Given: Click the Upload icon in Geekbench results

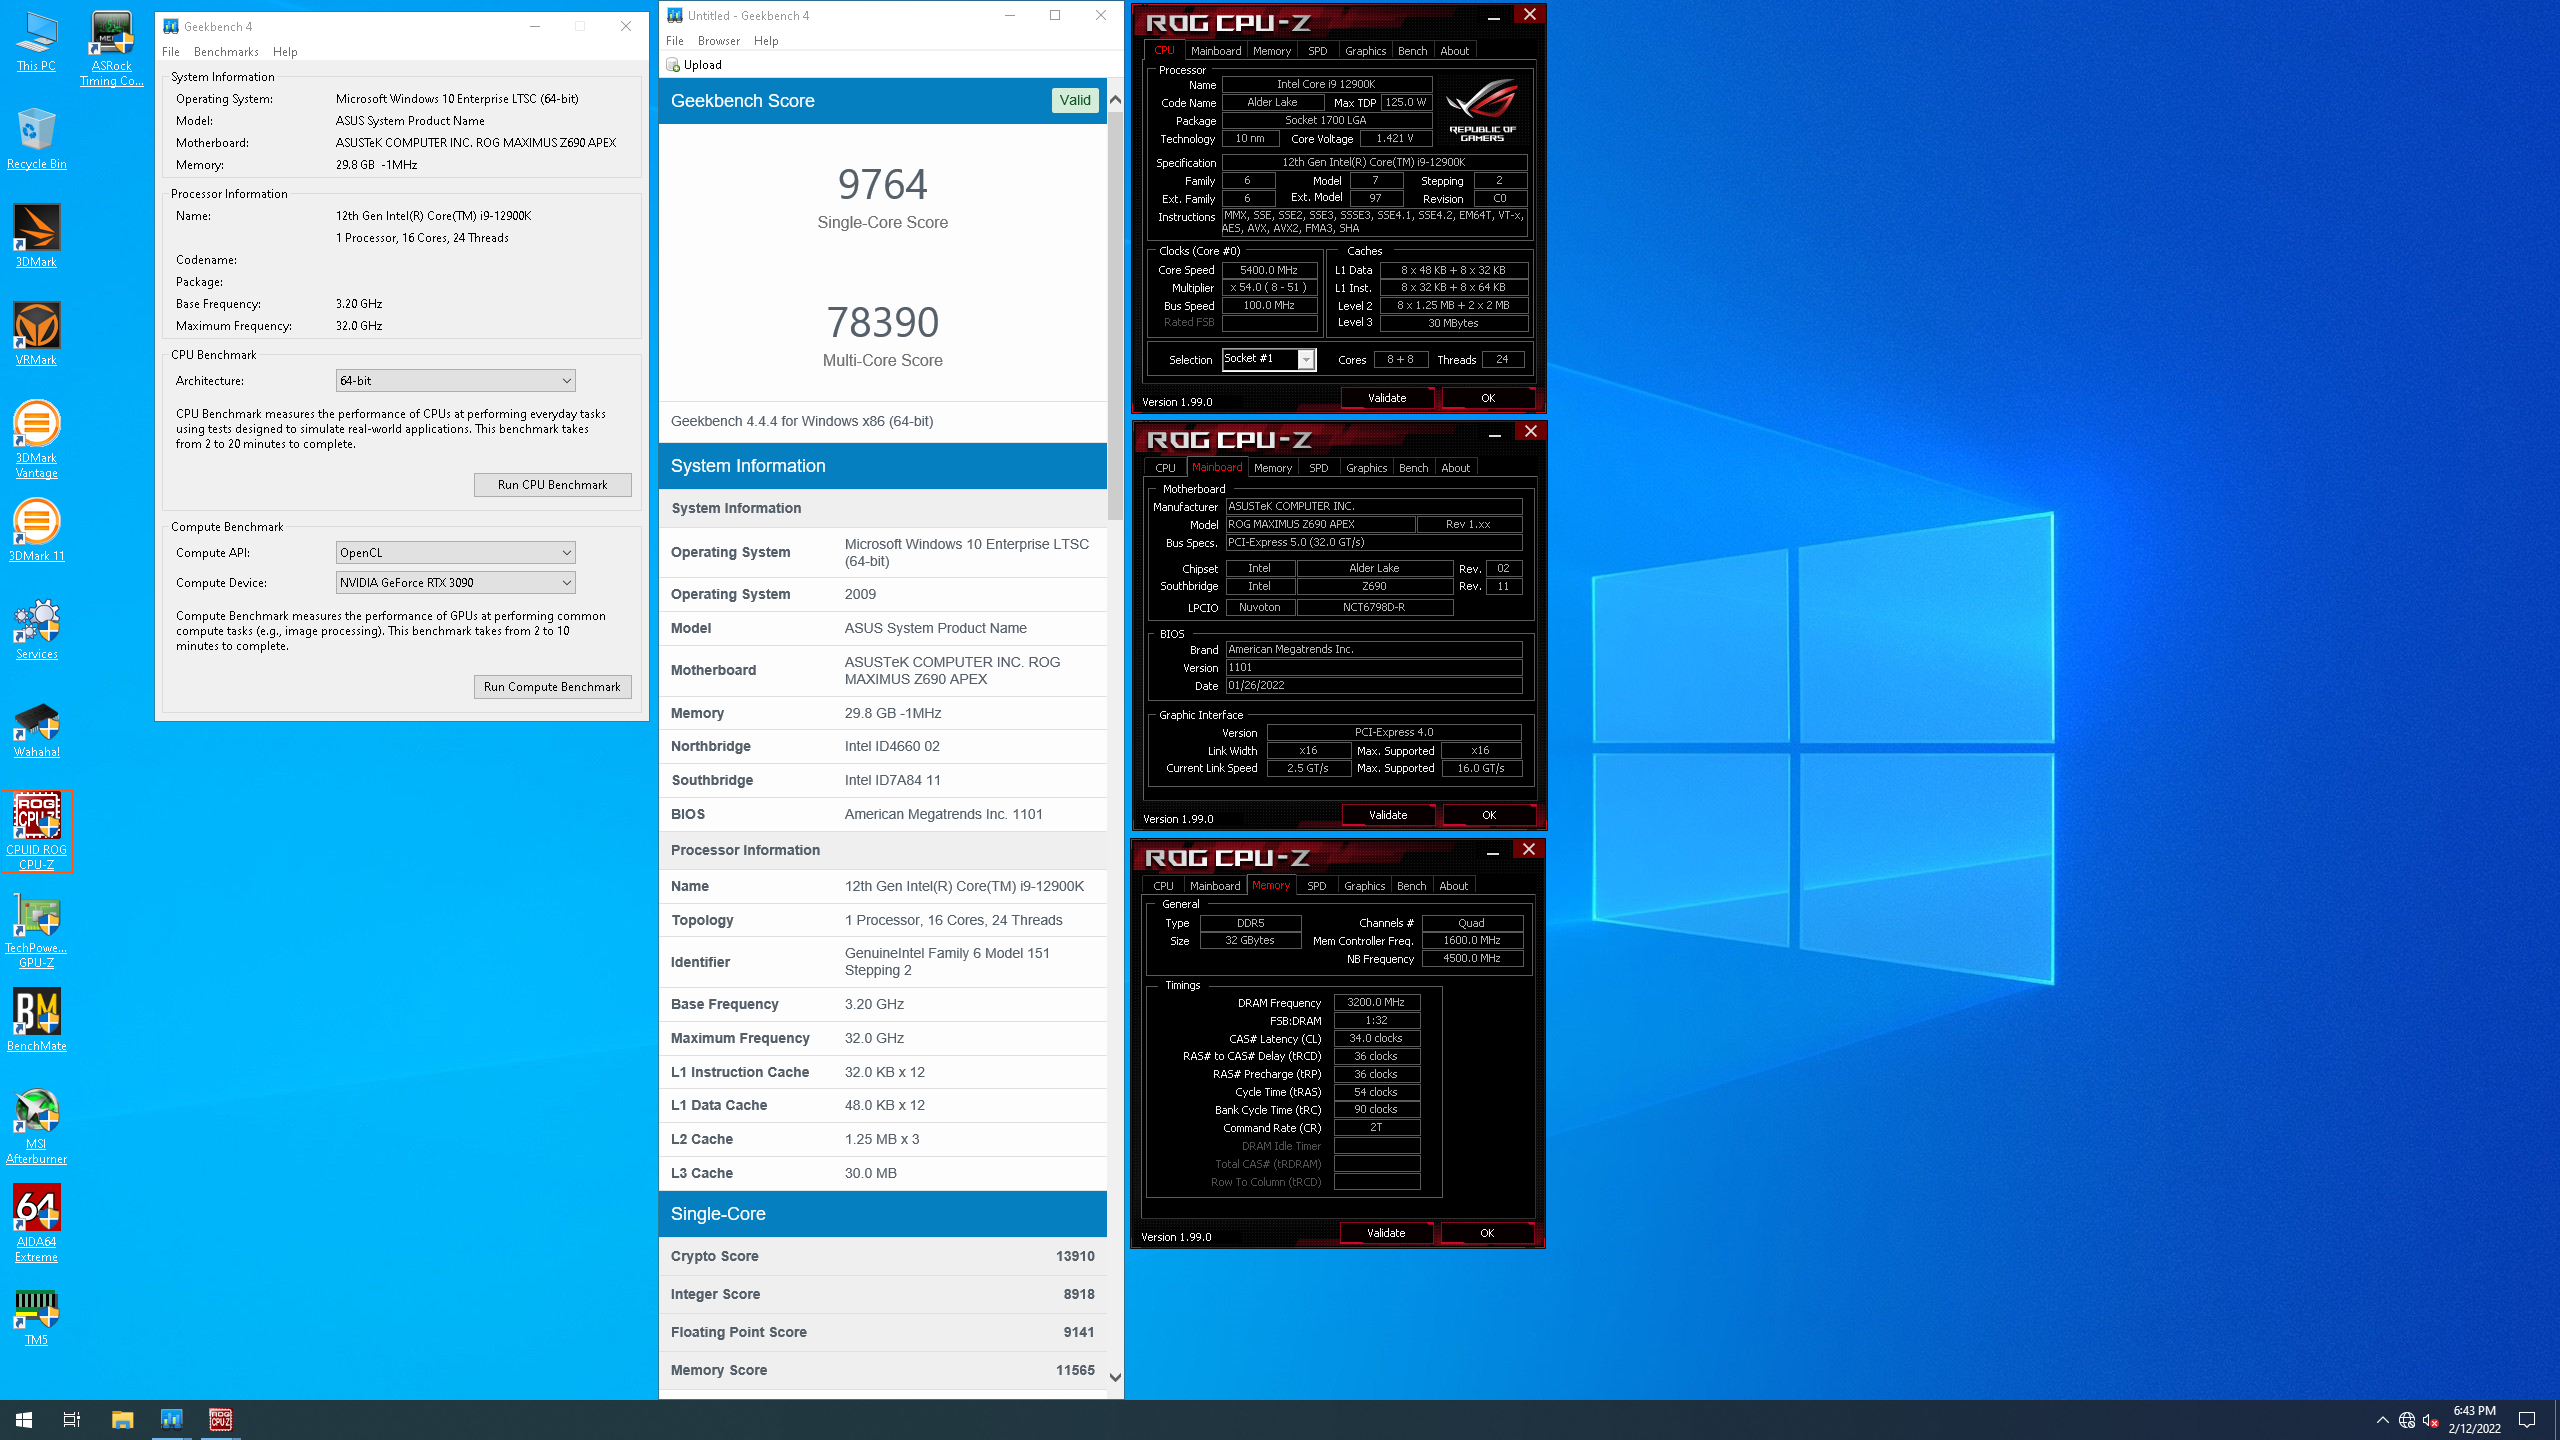Looking at the screenshot, I should pos(673,65).
